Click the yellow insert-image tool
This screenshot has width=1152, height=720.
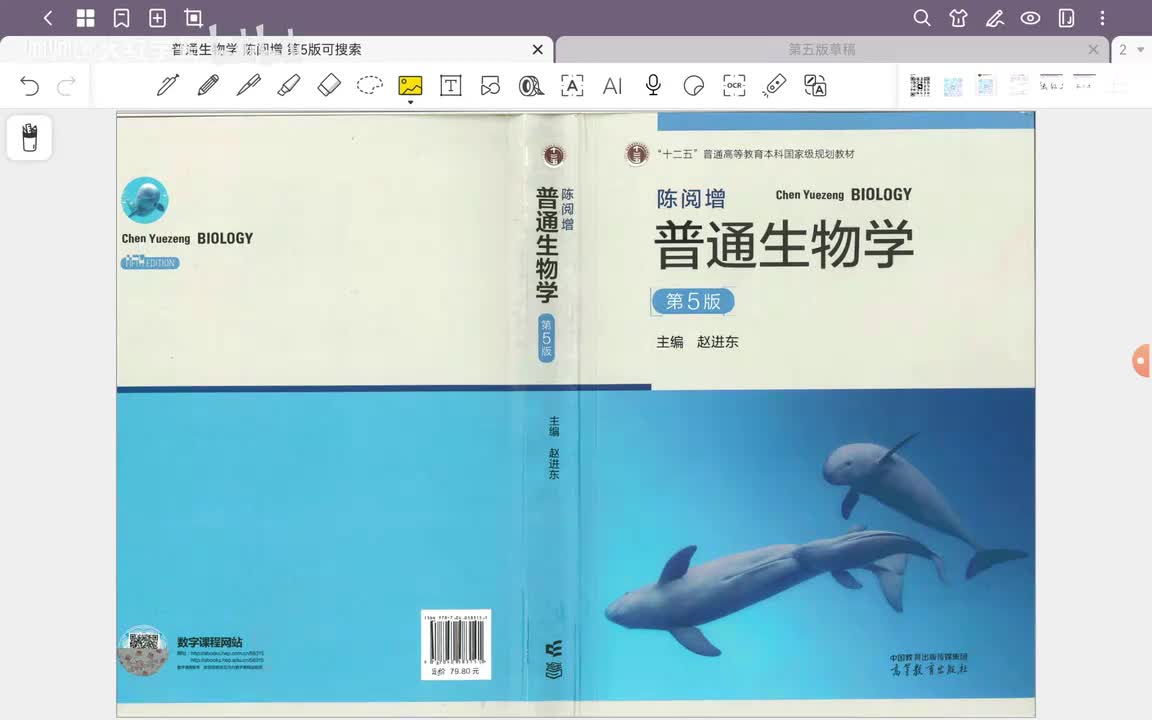[x=410, y=85]
